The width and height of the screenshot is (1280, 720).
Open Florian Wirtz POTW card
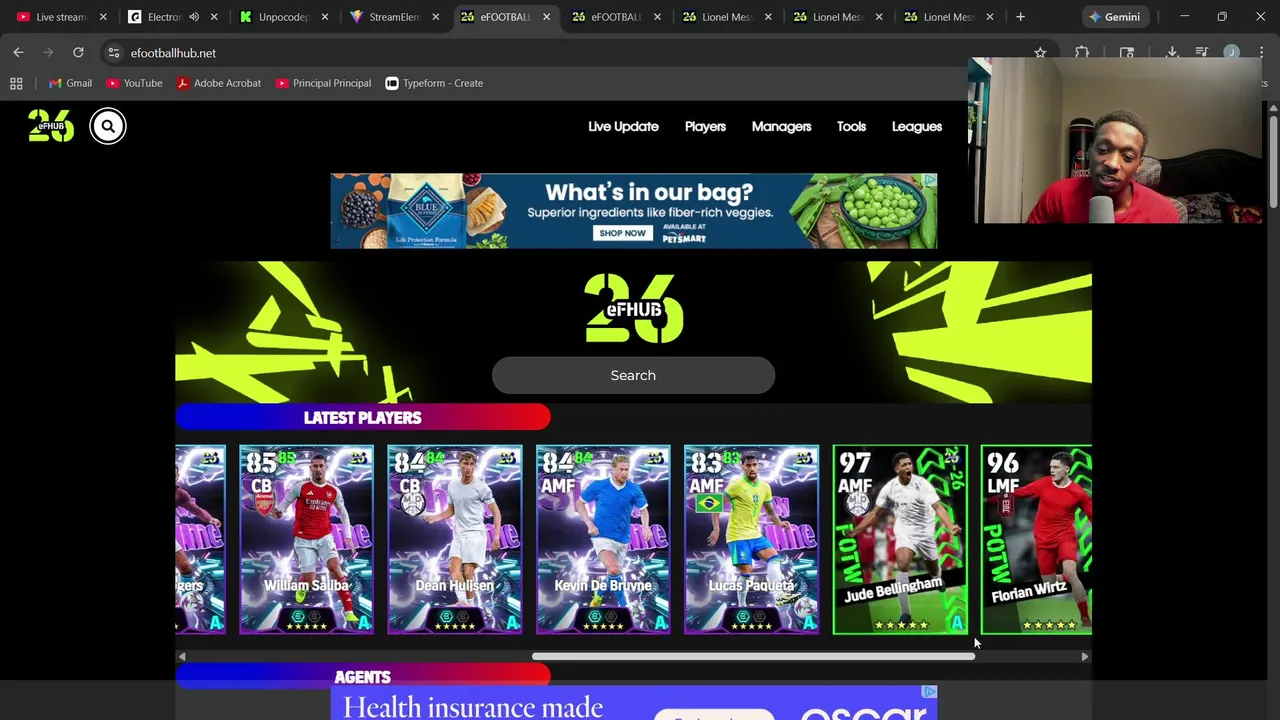click(1036, 539)
